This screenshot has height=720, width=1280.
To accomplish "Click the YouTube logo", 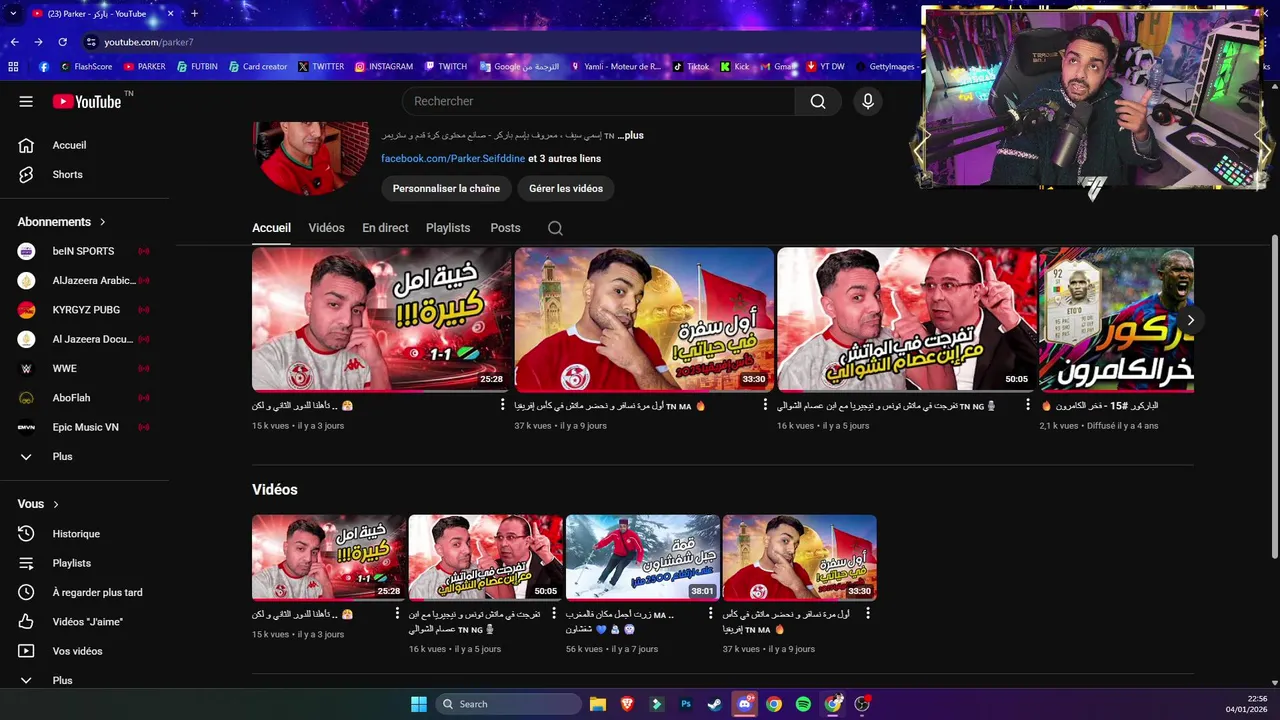I will click(87, 101).
